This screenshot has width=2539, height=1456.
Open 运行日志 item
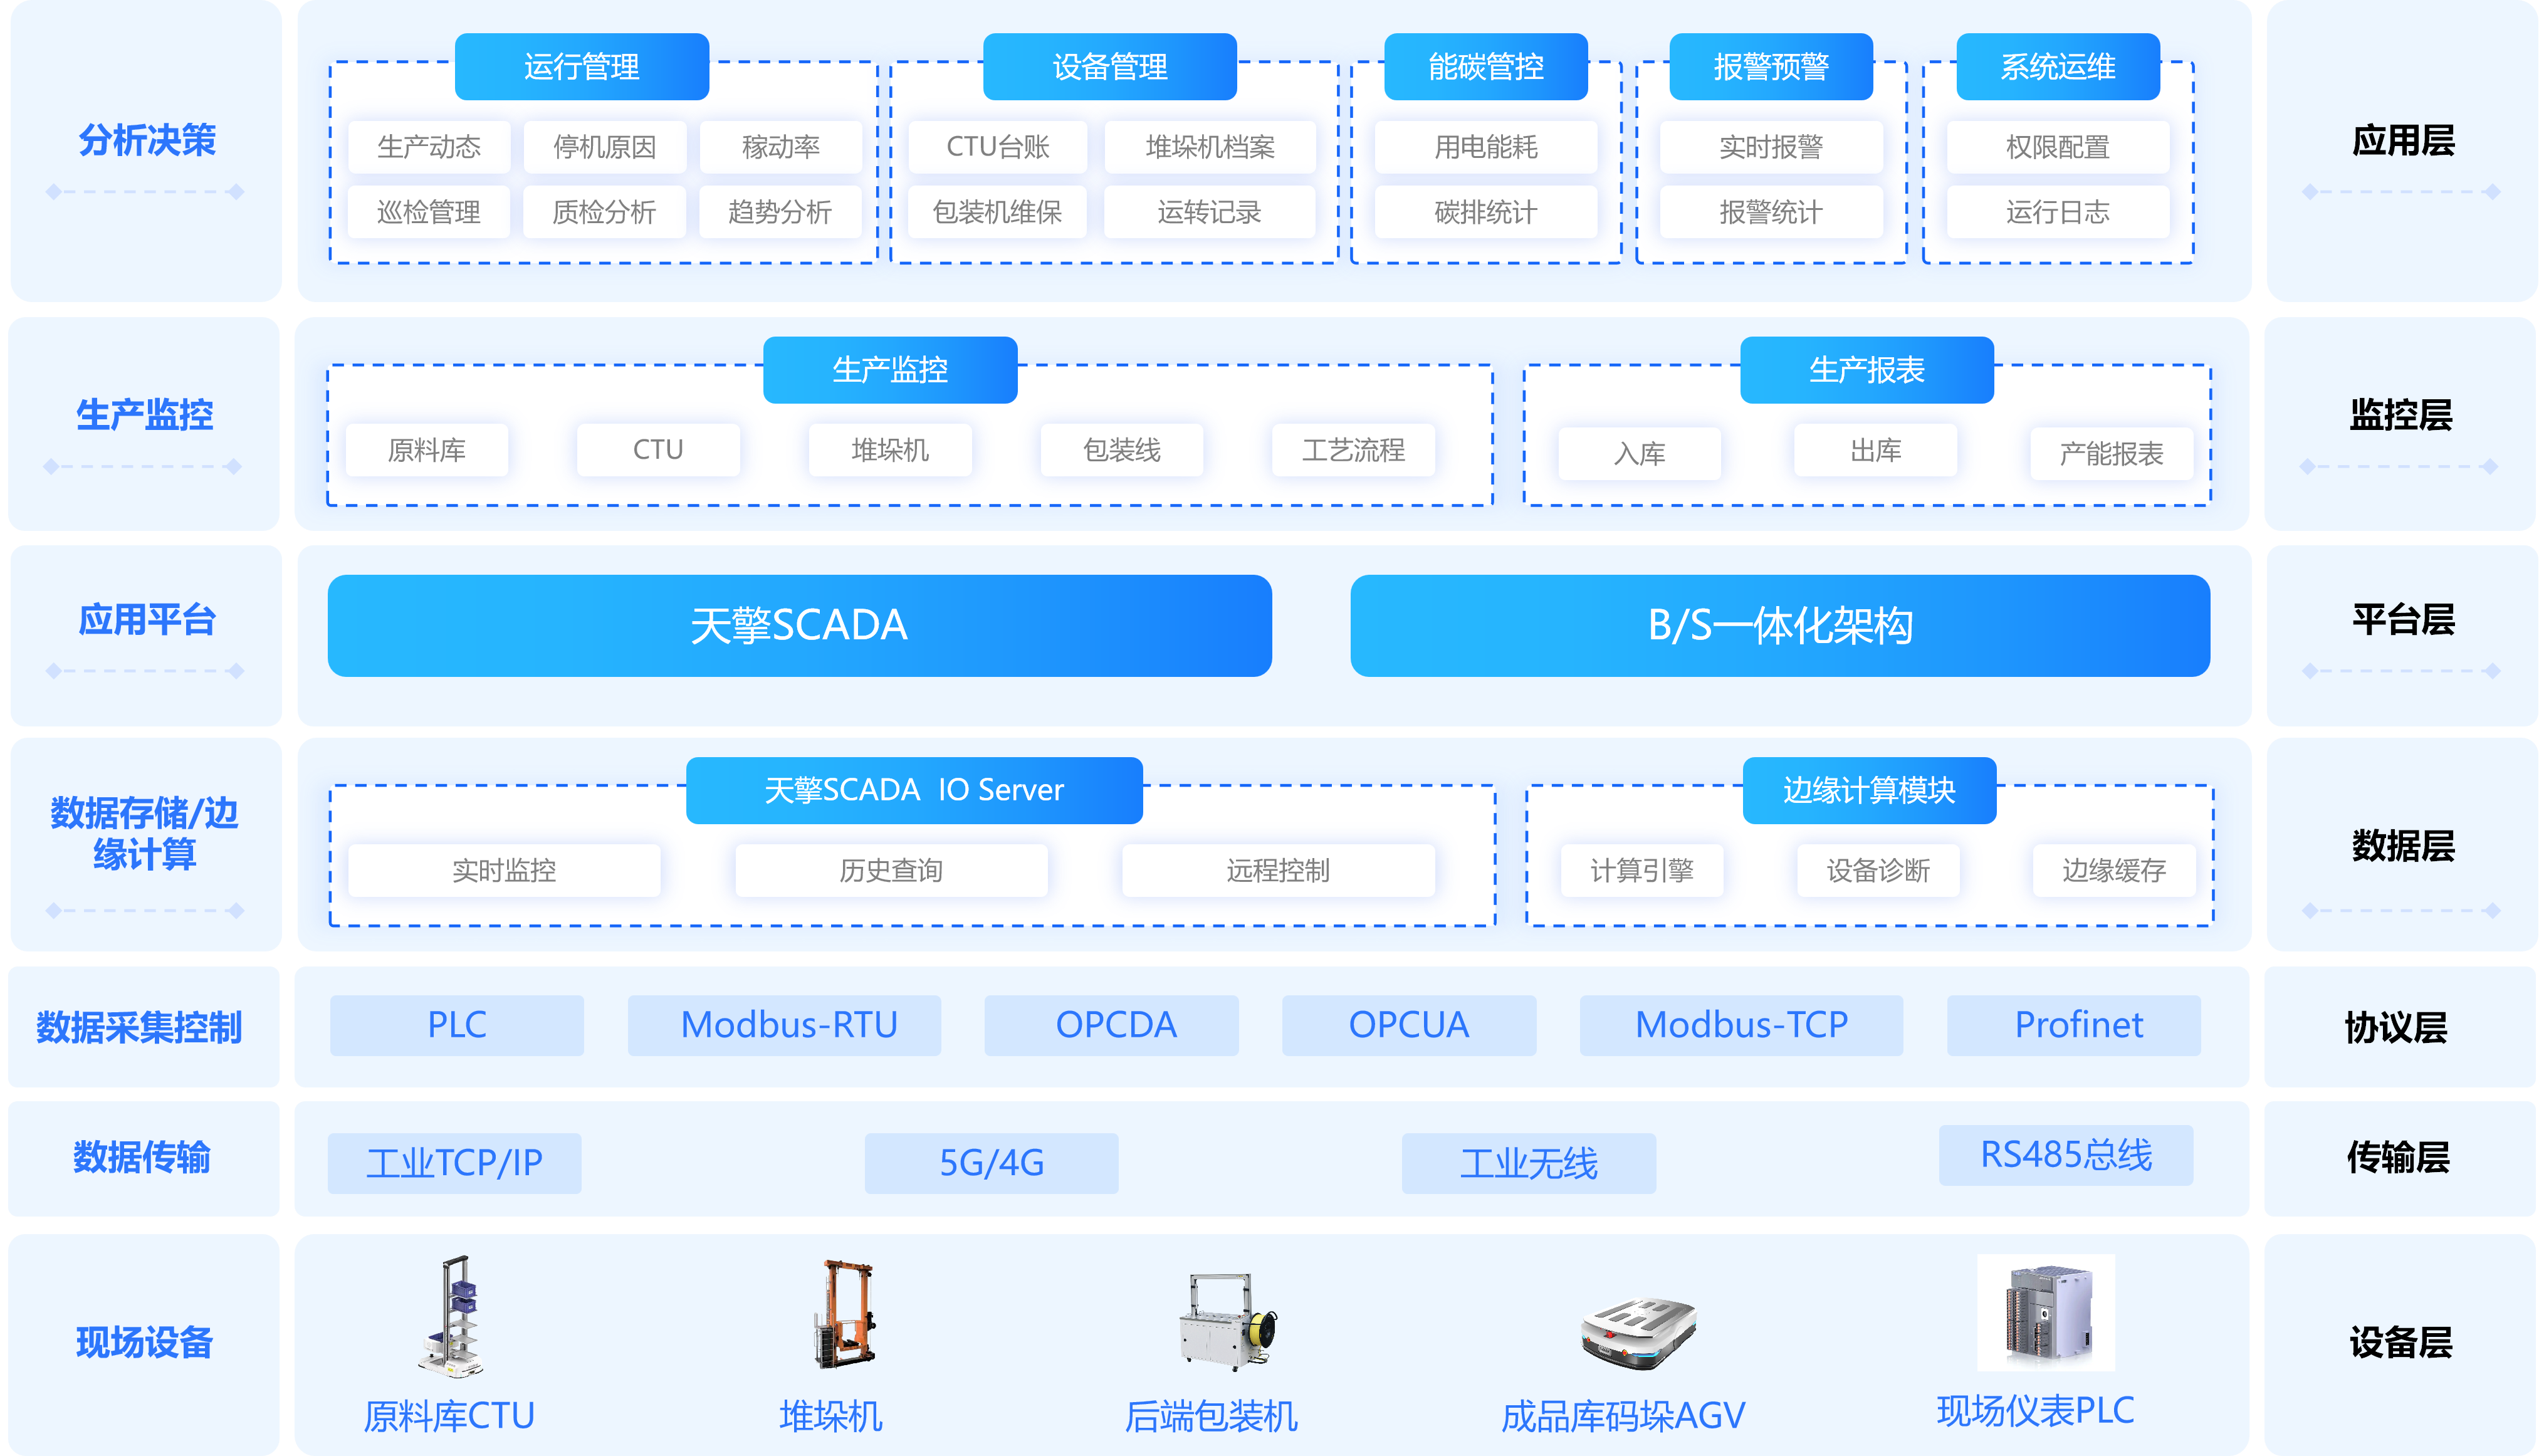[x=2058, y=212]
